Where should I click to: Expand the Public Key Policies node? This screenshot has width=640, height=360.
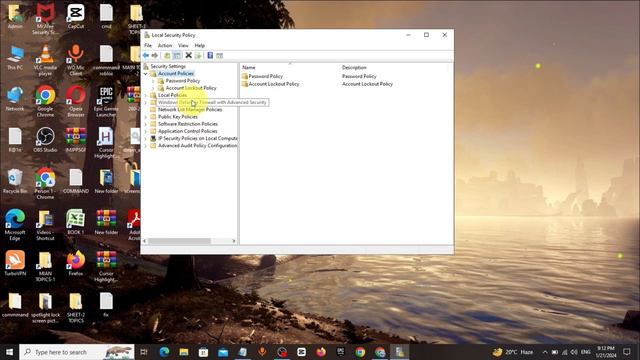[146, 117]
